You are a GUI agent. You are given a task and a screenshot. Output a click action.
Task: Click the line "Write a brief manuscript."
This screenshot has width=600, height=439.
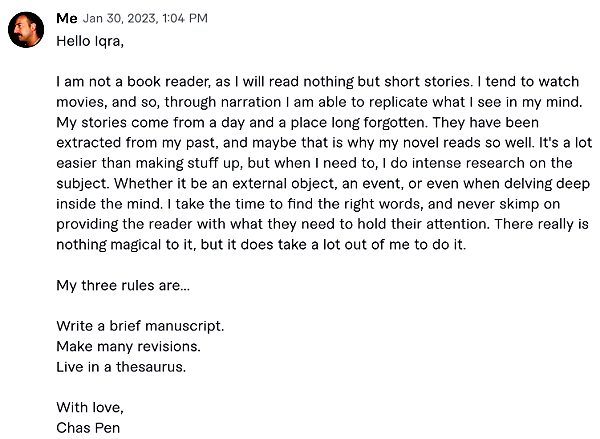[x=140, y=326]
